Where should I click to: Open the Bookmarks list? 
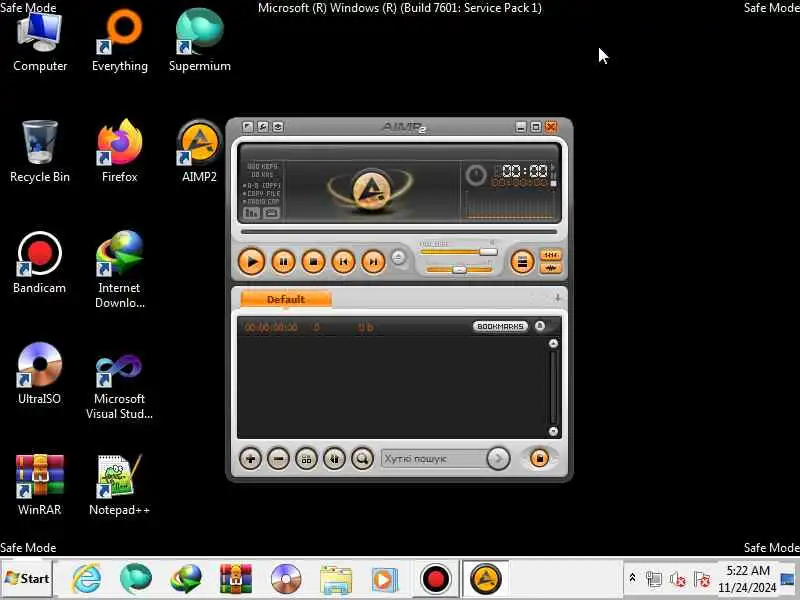pyautogui.click(x=500, y=326)
